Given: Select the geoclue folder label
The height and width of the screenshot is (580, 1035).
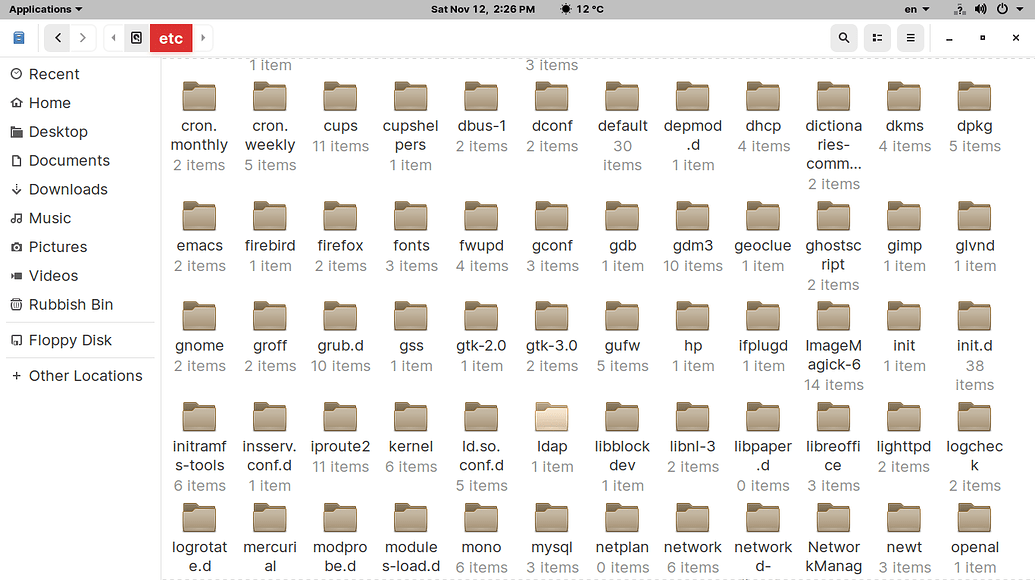Looking at the screenshot, I should pyautogui.click(x=763, y=245).
